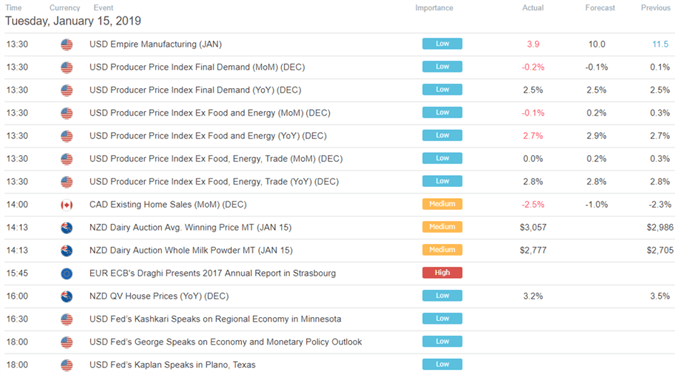The image size is (680, 375).
Task: Open PPI Ex Food and Energy (MoM) event
Action: [x=209, y=113]
